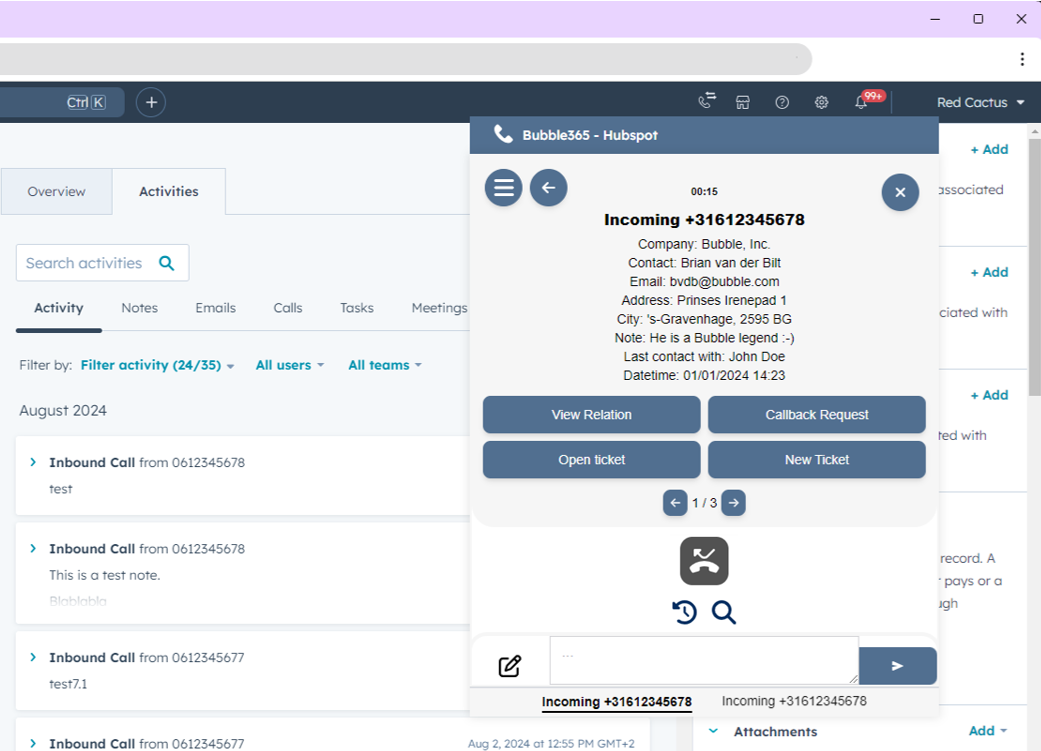
Task: Click the View Relation button
Action: point(591,415)
